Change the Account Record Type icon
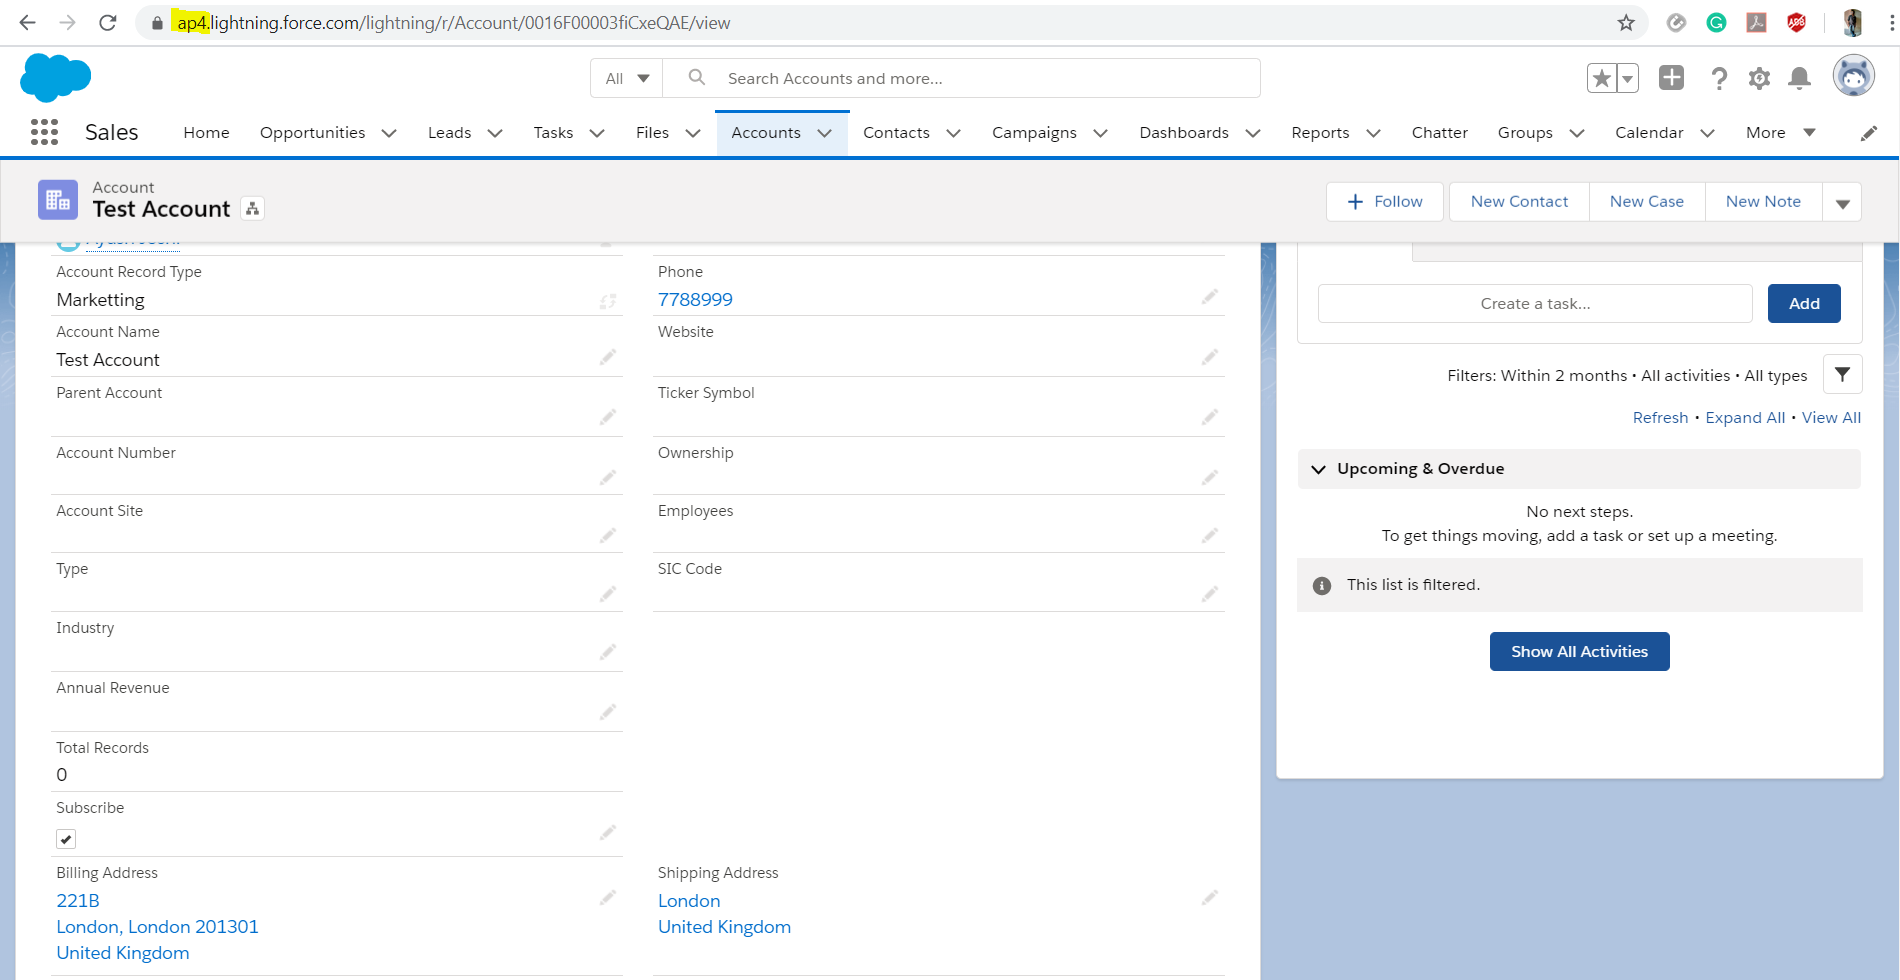The image size is (1900, 980). coord(608,301)
